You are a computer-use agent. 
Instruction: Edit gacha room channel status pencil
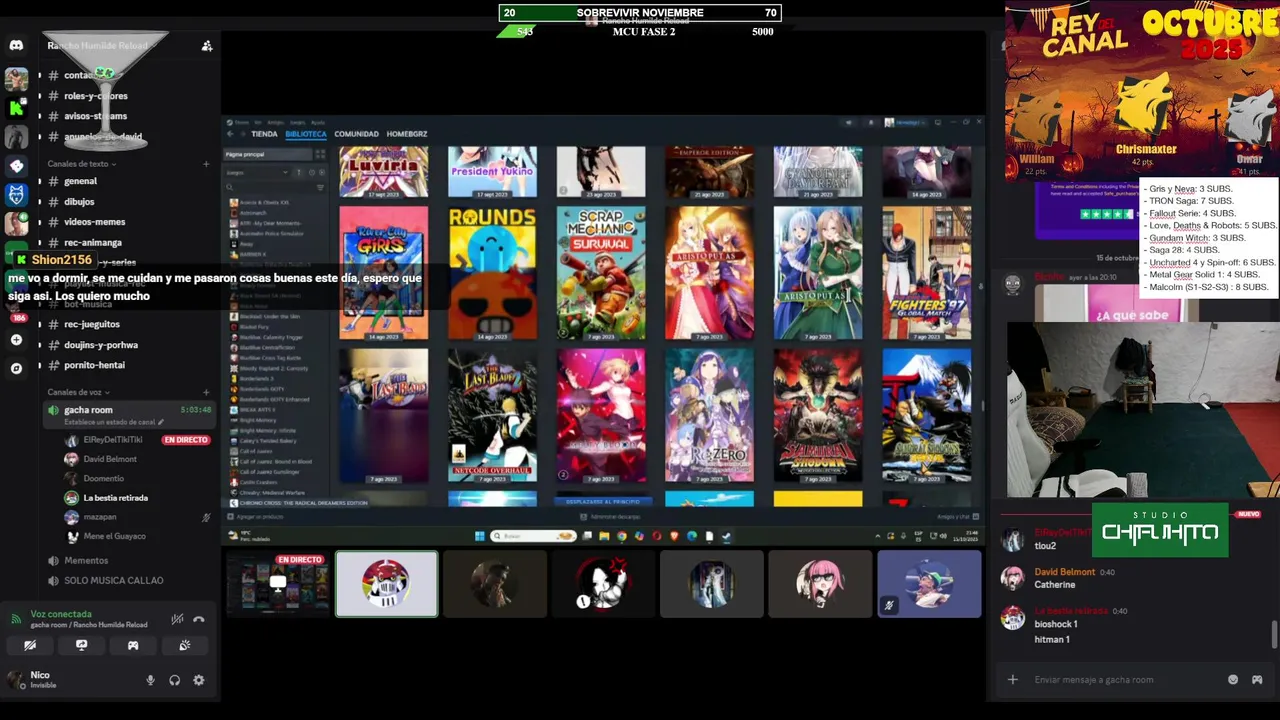tap(161, 422)
